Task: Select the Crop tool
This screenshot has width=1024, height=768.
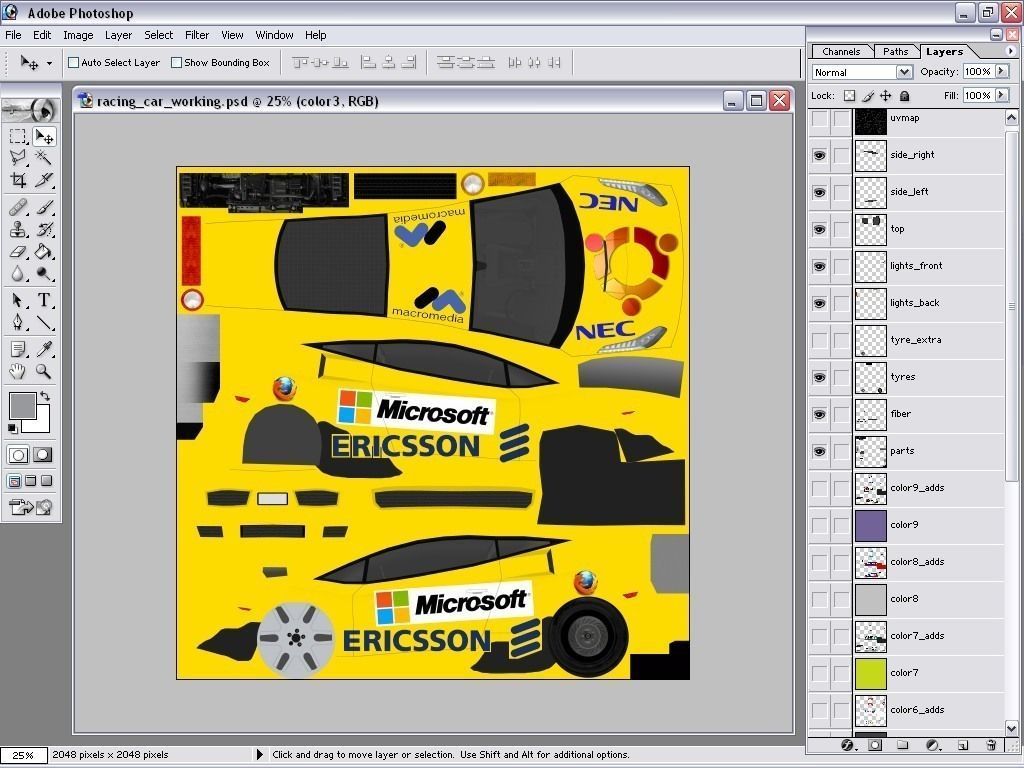Action: 18,180
